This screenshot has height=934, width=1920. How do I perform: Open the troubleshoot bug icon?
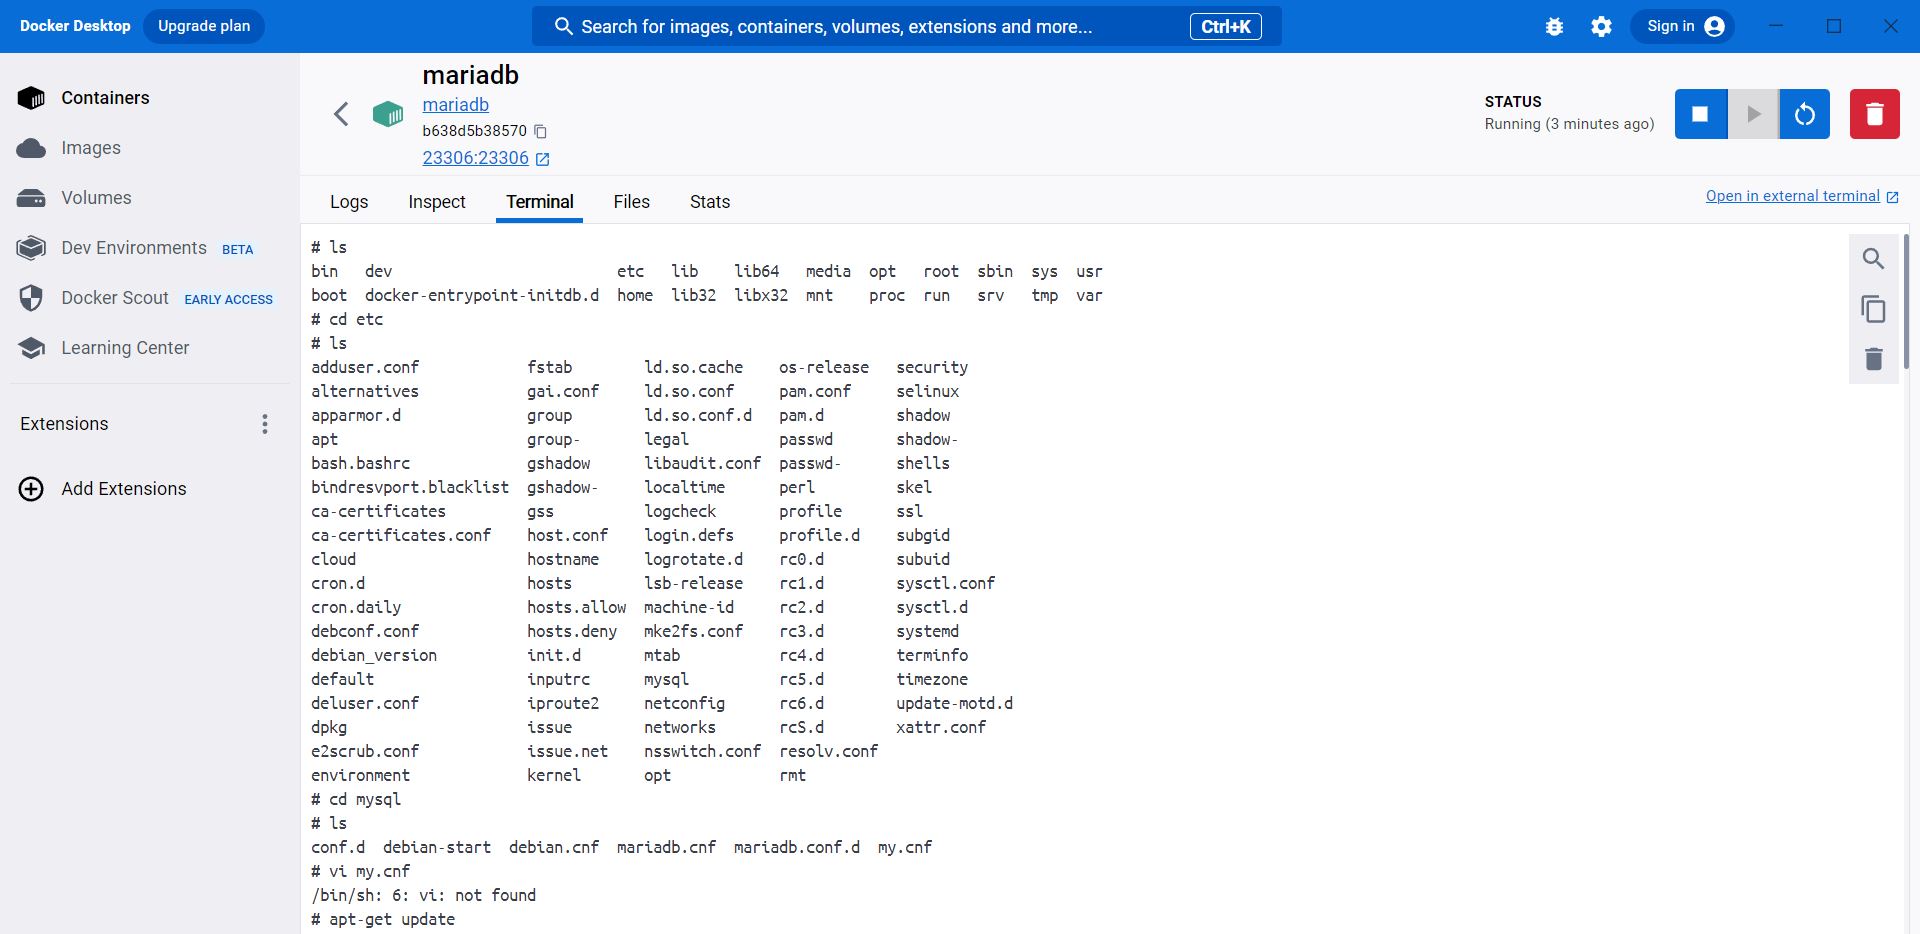click(x=1554, y=27)
